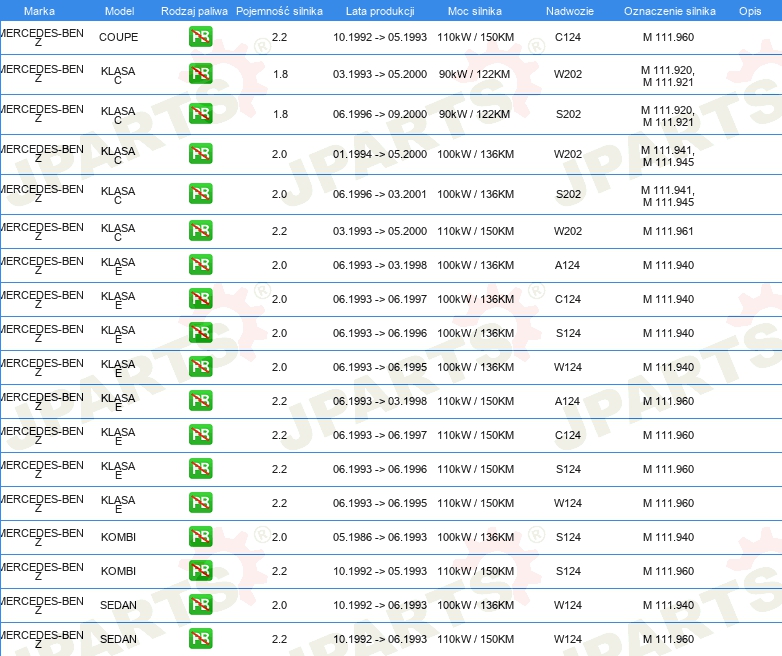Click the Nadwozie column header
Screen dimensions: 782x656
pyautogui.click(x=567, y=11)
